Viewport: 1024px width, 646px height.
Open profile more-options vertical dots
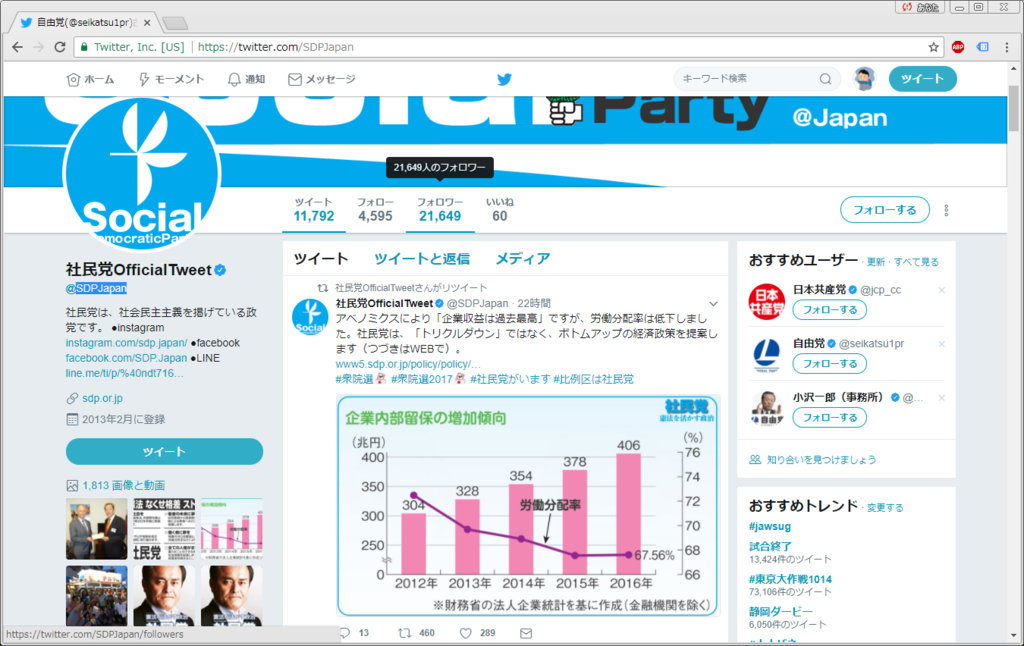pyautogui.click(x=946, y=210)
